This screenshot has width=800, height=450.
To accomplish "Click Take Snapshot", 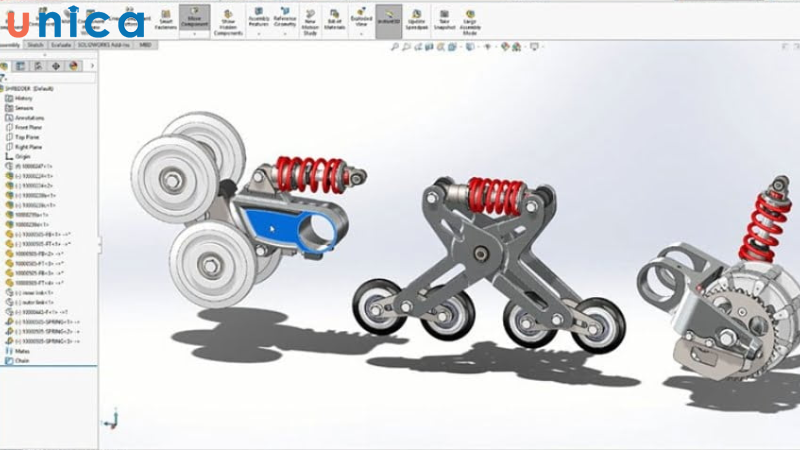I will 444,20.
